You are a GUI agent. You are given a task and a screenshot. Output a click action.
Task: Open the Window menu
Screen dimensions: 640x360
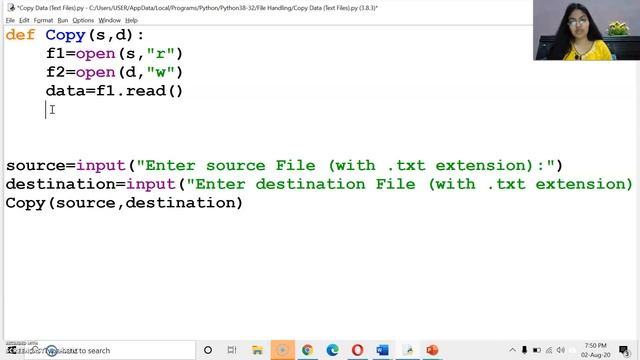point(109,20)
